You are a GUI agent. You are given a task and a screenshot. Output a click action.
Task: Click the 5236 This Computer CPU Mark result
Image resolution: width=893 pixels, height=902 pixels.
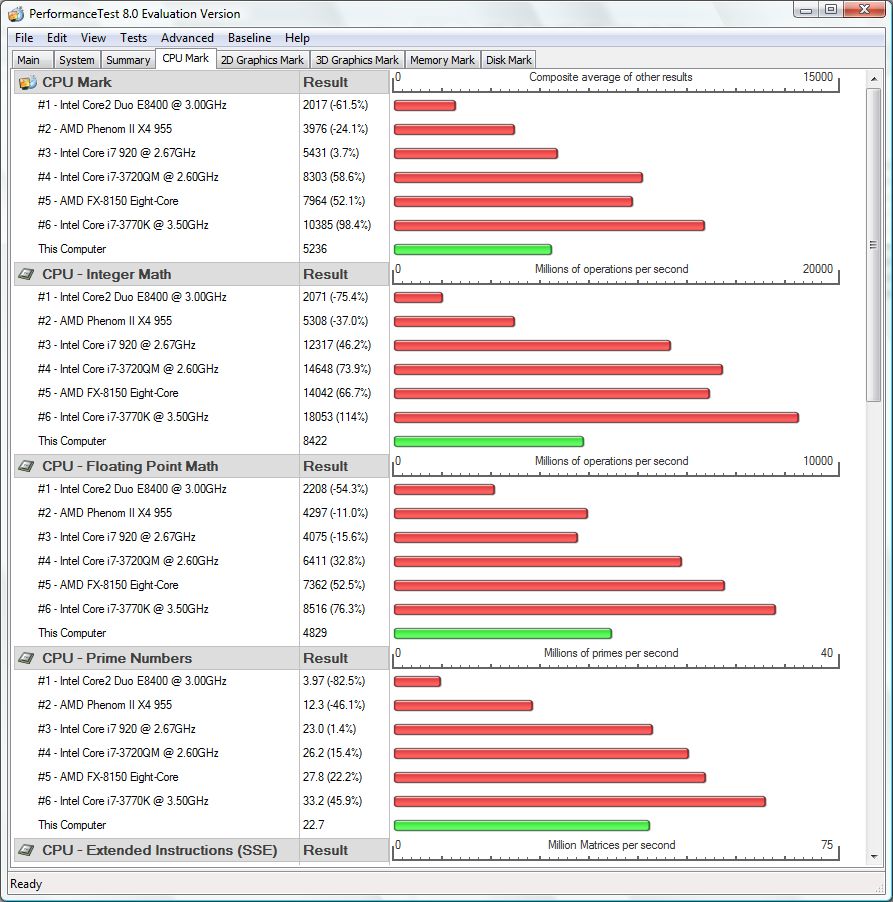(x=315, y=249)
